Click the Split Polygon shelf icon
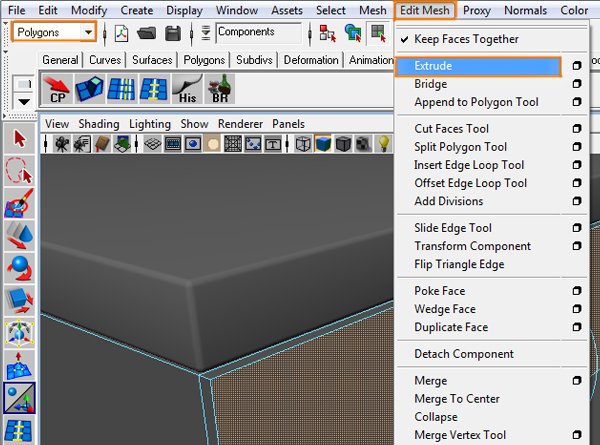The width and height of the screenshot is (600, 445). pyautogui.click(x=154, y=89)
